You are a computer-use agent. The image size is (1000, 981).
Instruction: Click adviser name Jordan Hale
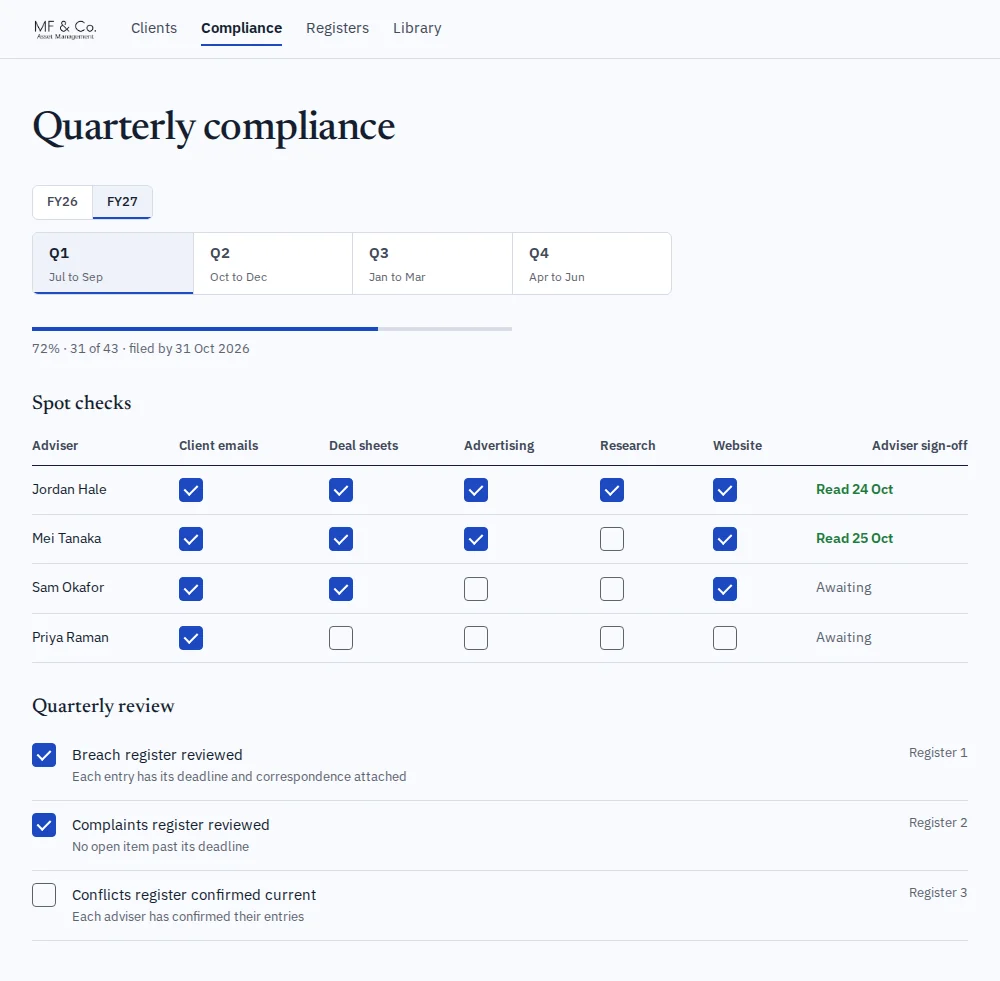point(69,489)
